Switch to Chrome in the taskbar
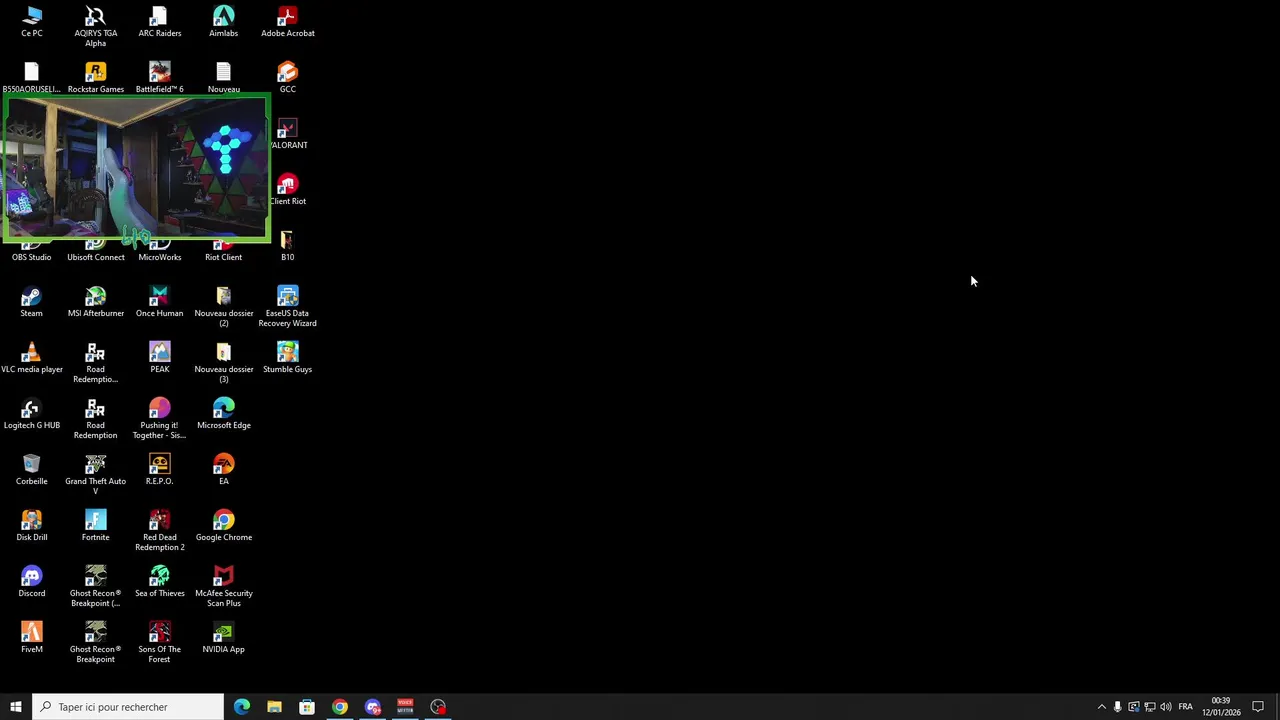The height and width of the screenshot is (720, 1280). click(x=340, y=707)
